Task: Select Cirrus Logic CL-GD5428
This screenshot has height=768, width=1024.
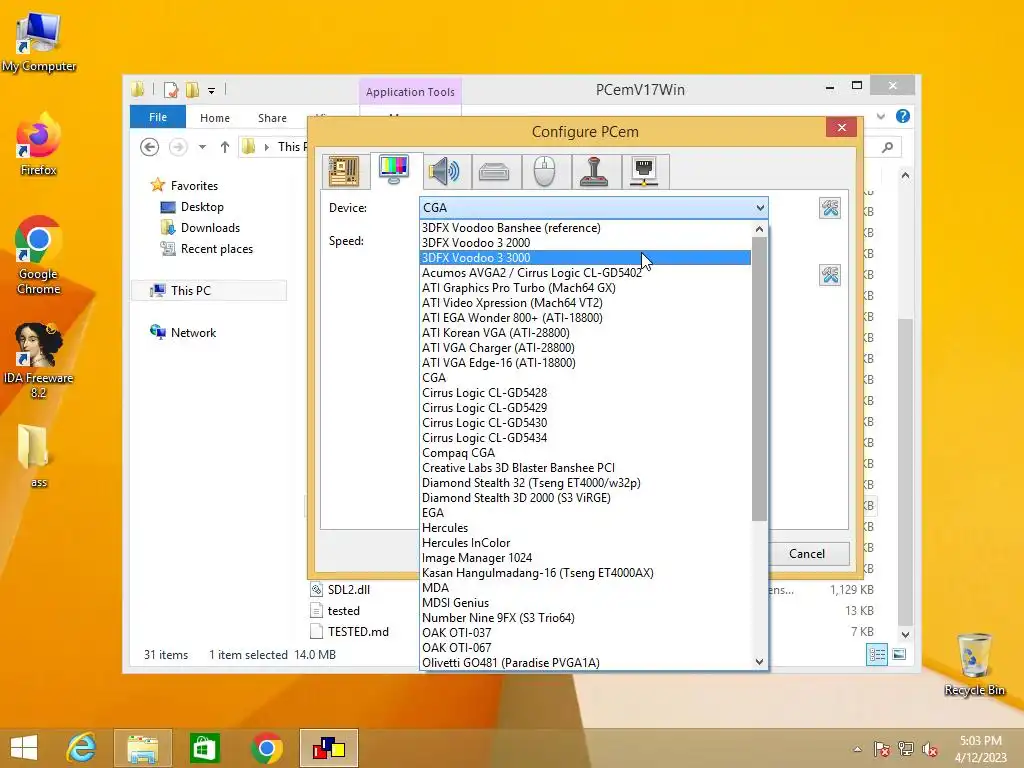Action: (585, 393)
